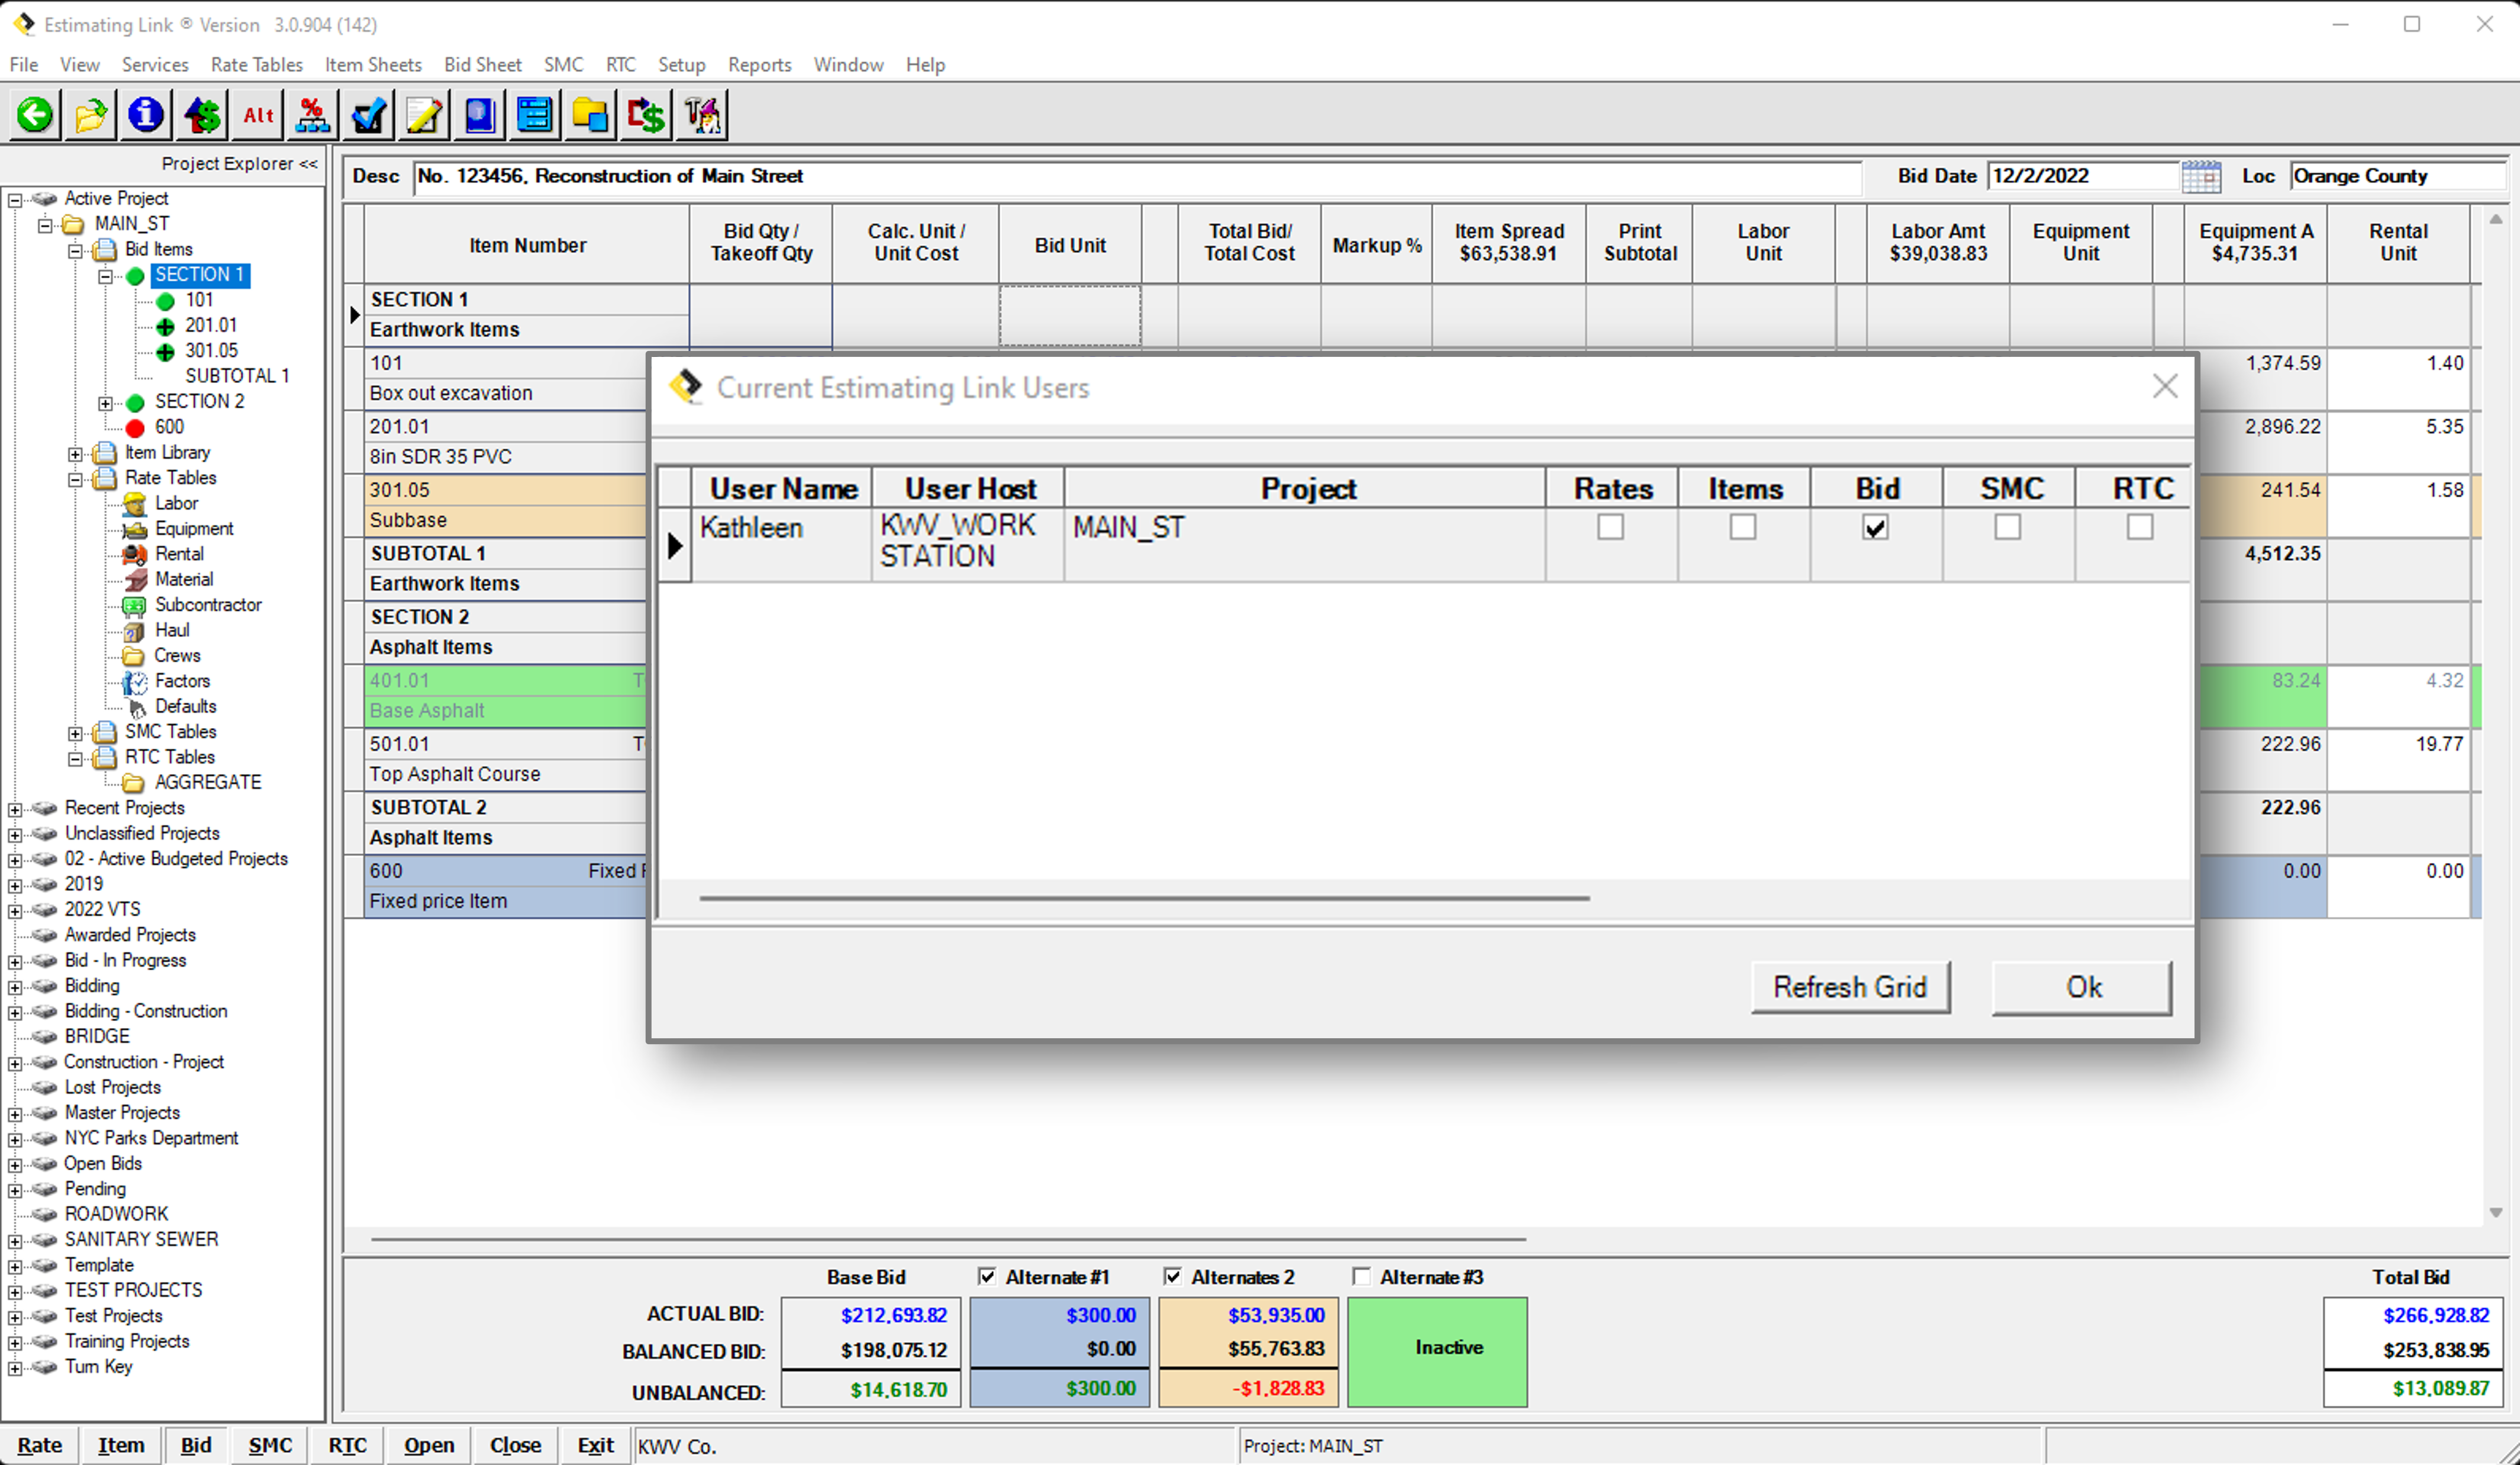The image size is (2520, 1465).
Task: Uncheck the Bid checkbox for Kathleen
Action: click(x=1876, y=527)
